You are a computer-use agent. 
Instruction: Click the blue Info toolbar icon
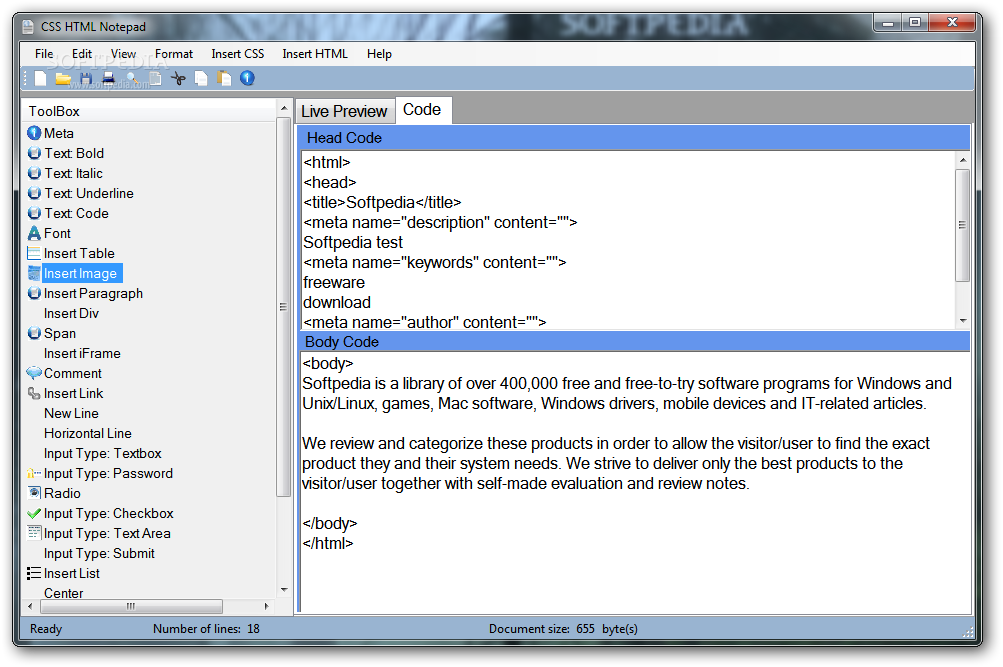pos(247,79)
